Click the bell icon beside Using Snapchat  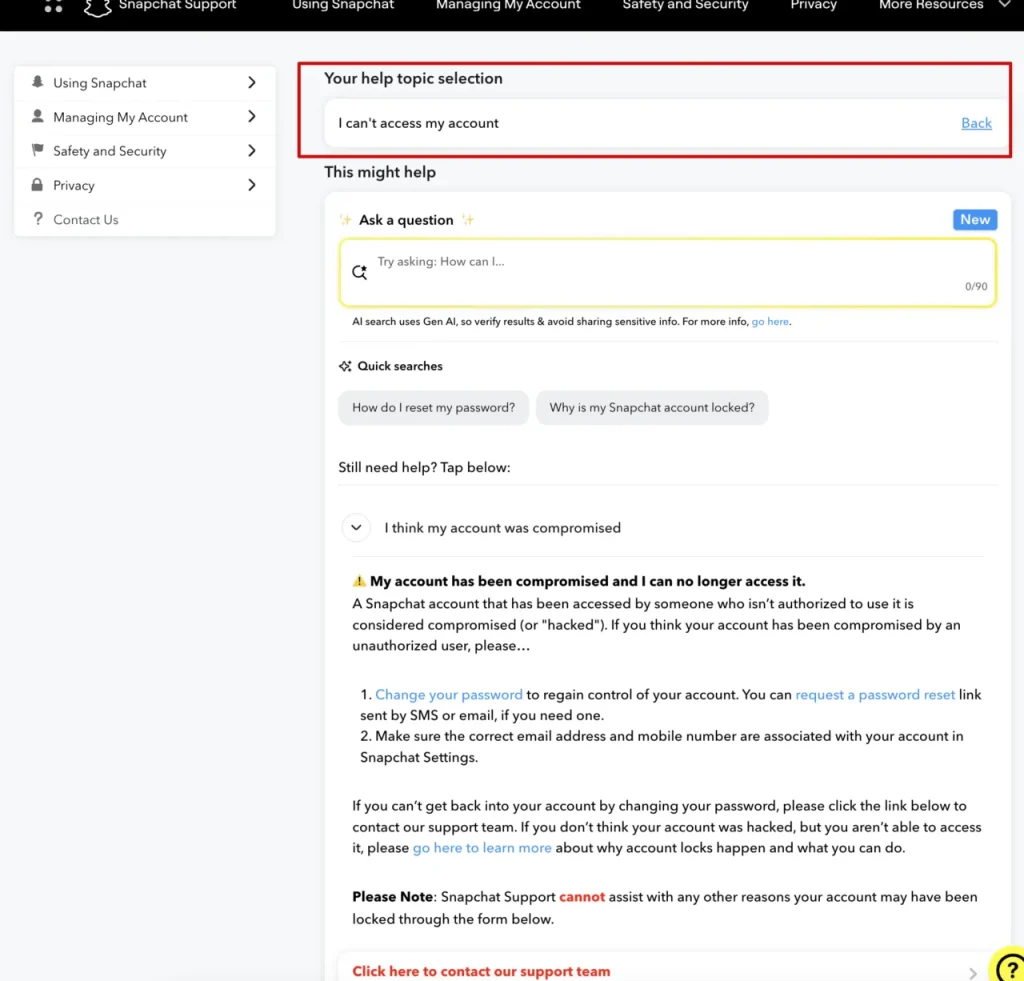[x=38, y=82]
